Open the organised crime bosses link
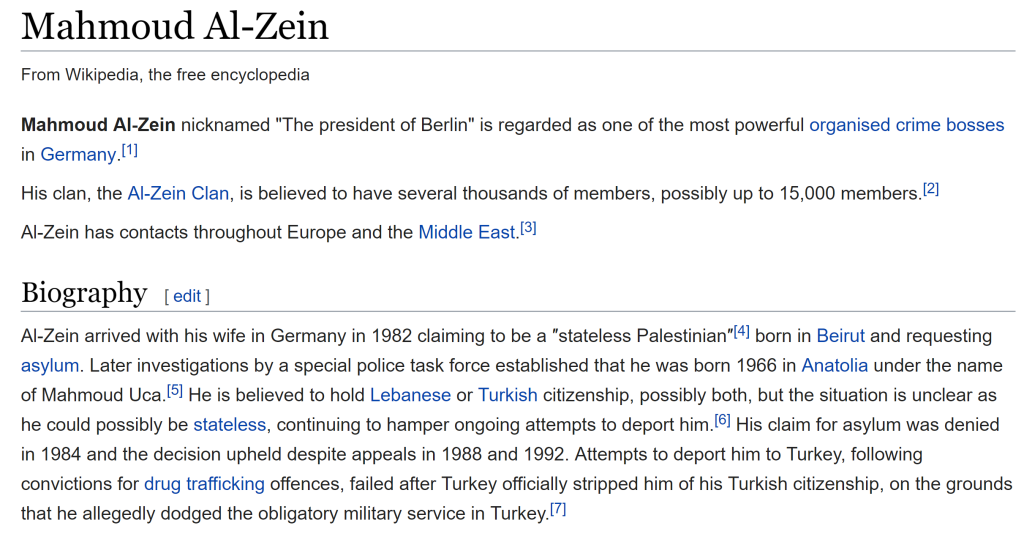Image resolution: width=1024 pixels, height=534 pixels. click(906, 125)
